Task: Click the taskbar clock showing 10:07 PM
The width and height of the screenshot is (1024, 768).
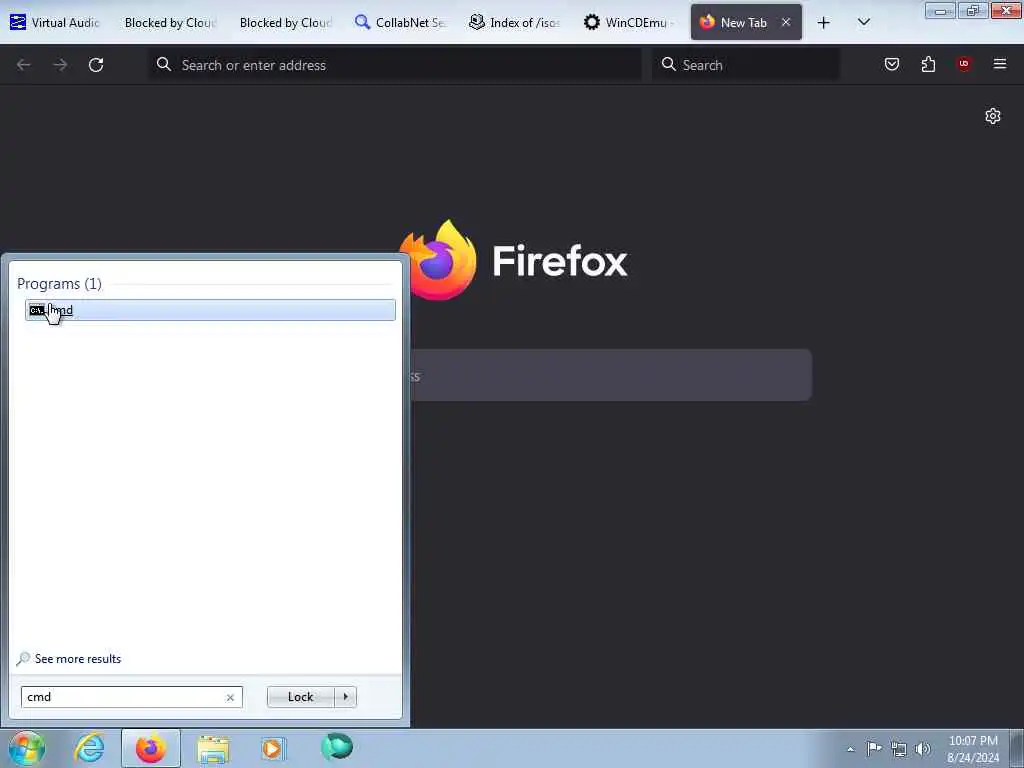Action: (x=972, y=749)
